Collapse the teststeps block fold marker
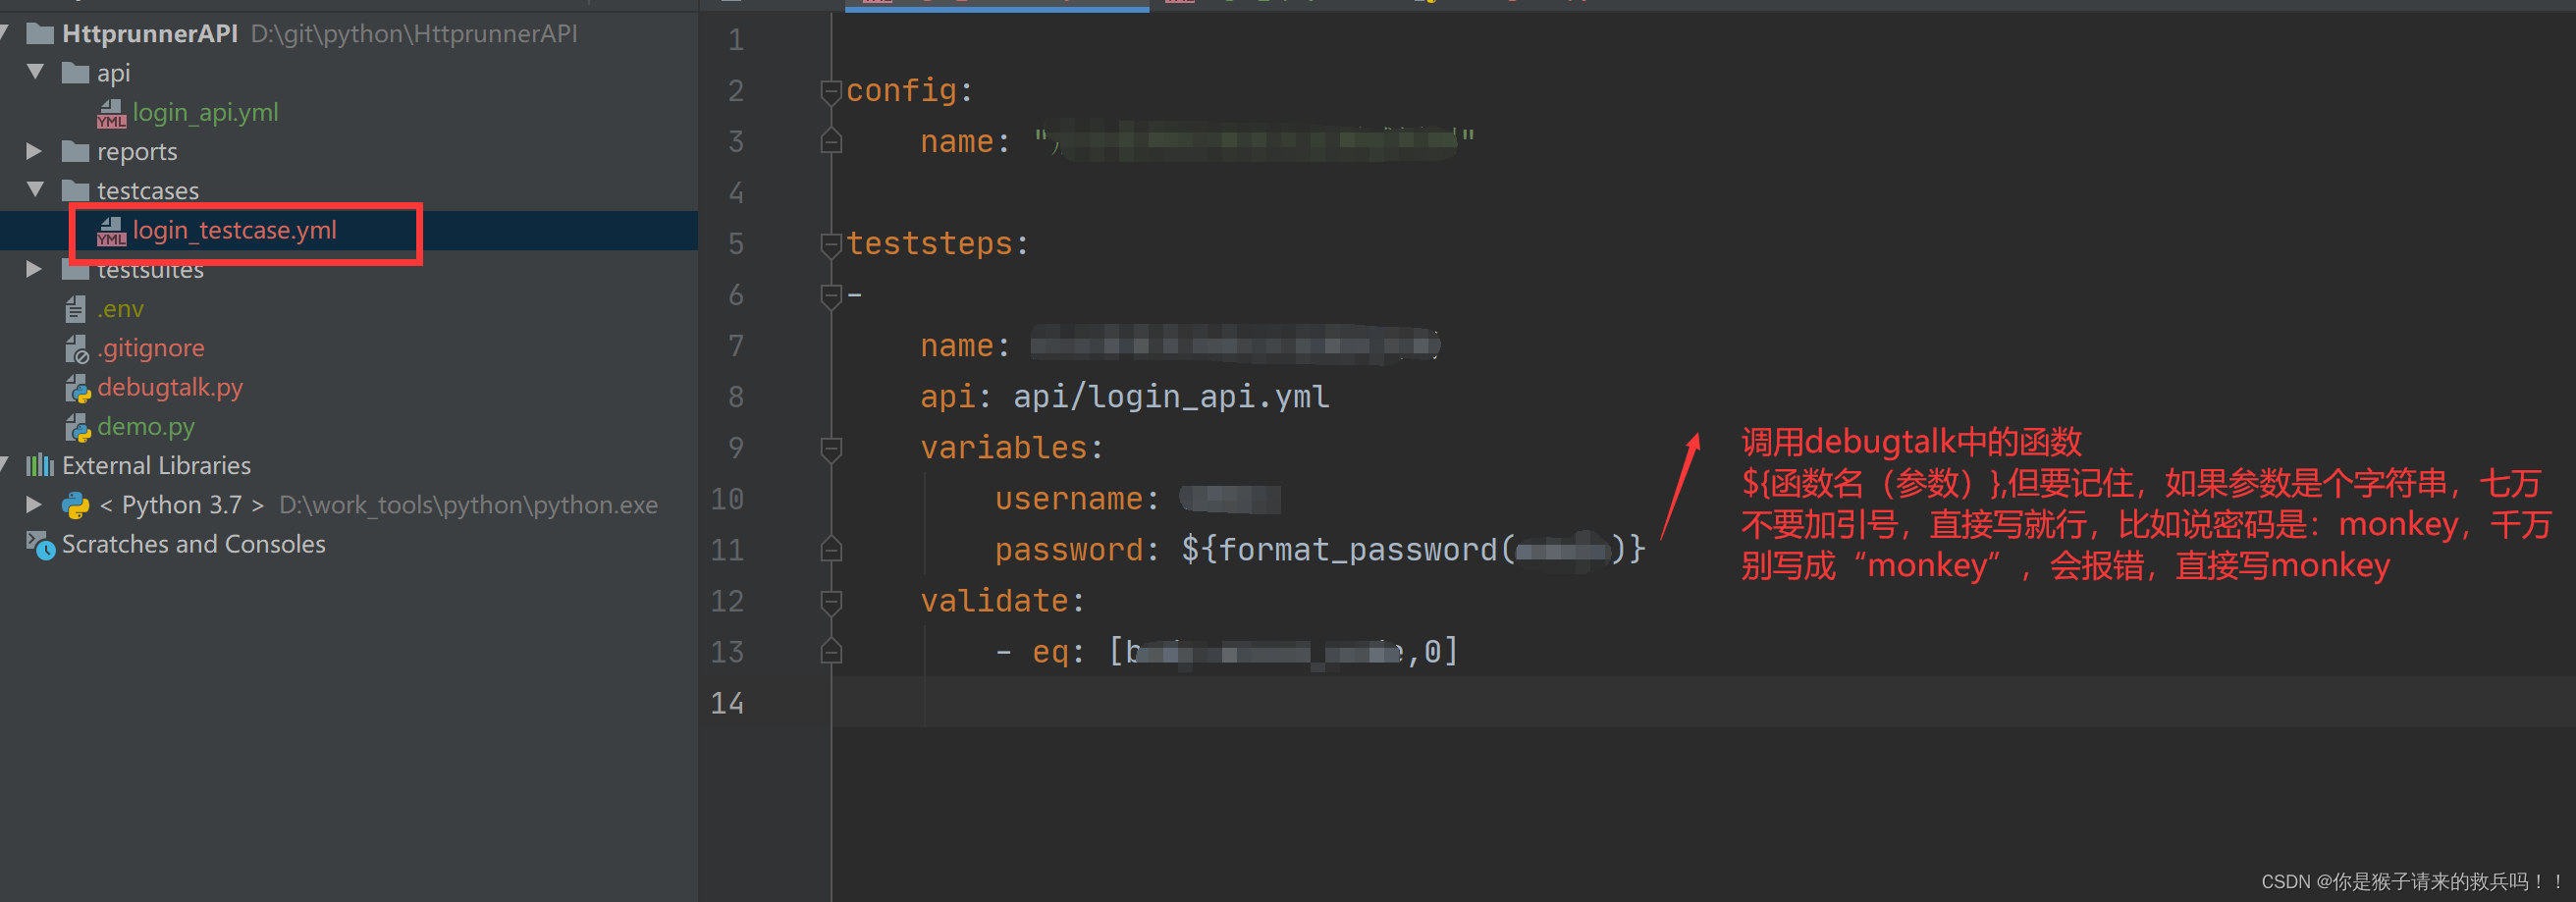This screenshot has width=2576, height=902. pyautogui.click(x=831, y=243)
